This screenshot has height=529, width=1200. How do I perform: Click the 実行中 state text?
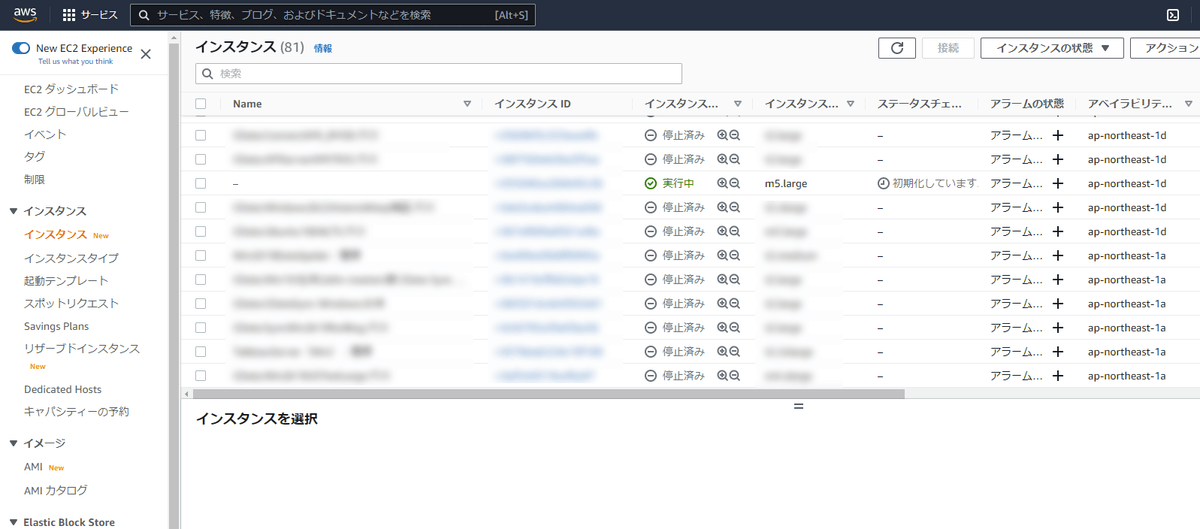pos(678,183)
